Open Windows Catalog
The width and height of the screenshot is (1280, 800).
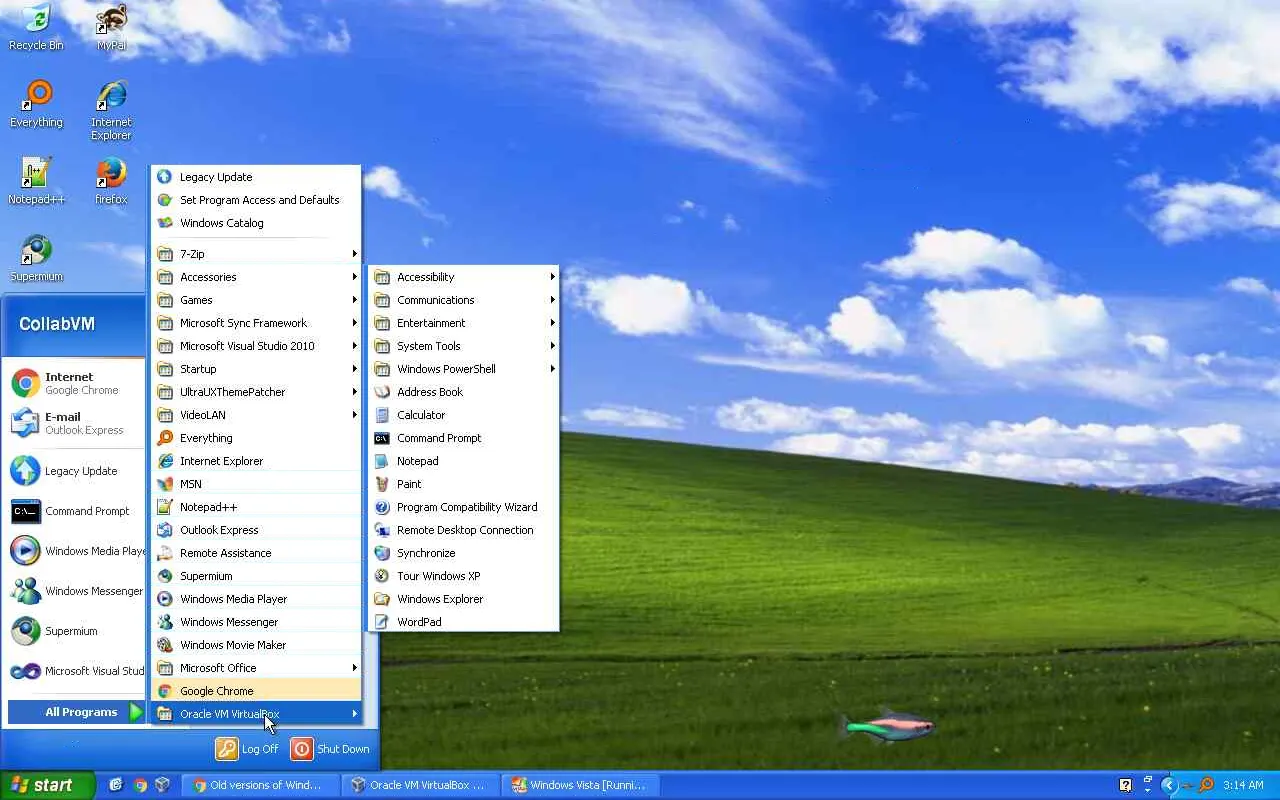pyautogui.click(x=256, y=223)
